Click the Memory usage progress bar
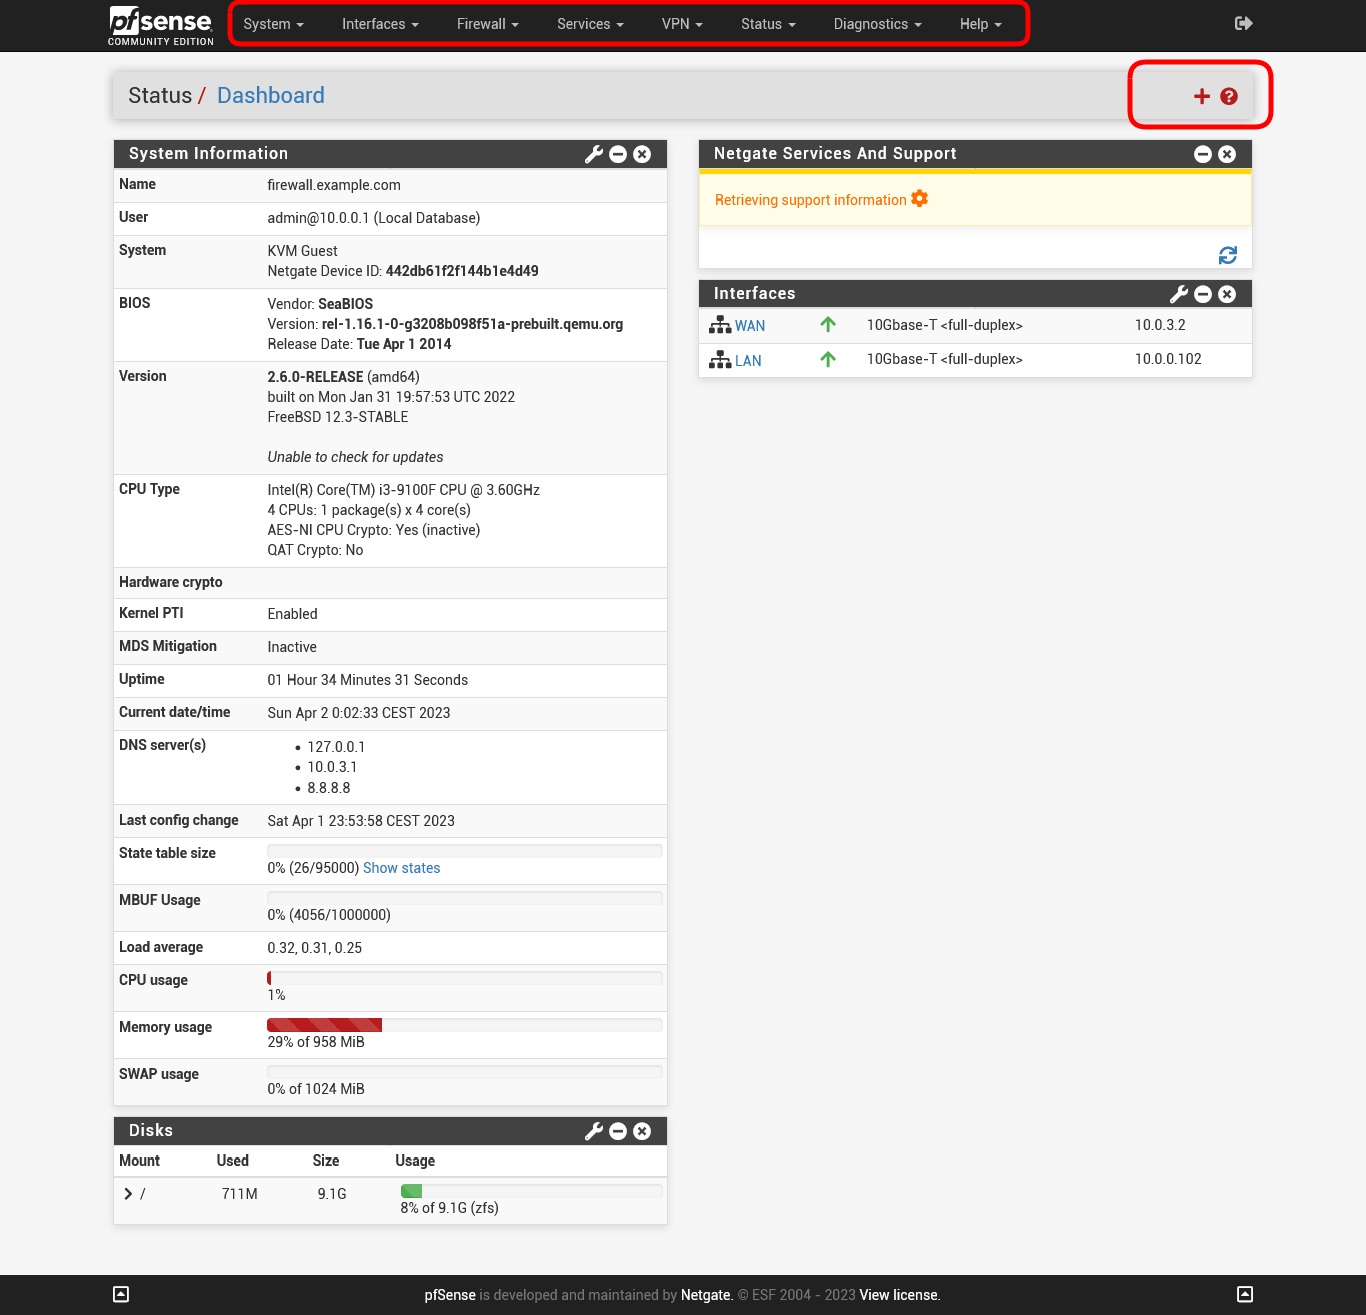Viewport: 1366px width, 1315px height. pos(464,1025)
